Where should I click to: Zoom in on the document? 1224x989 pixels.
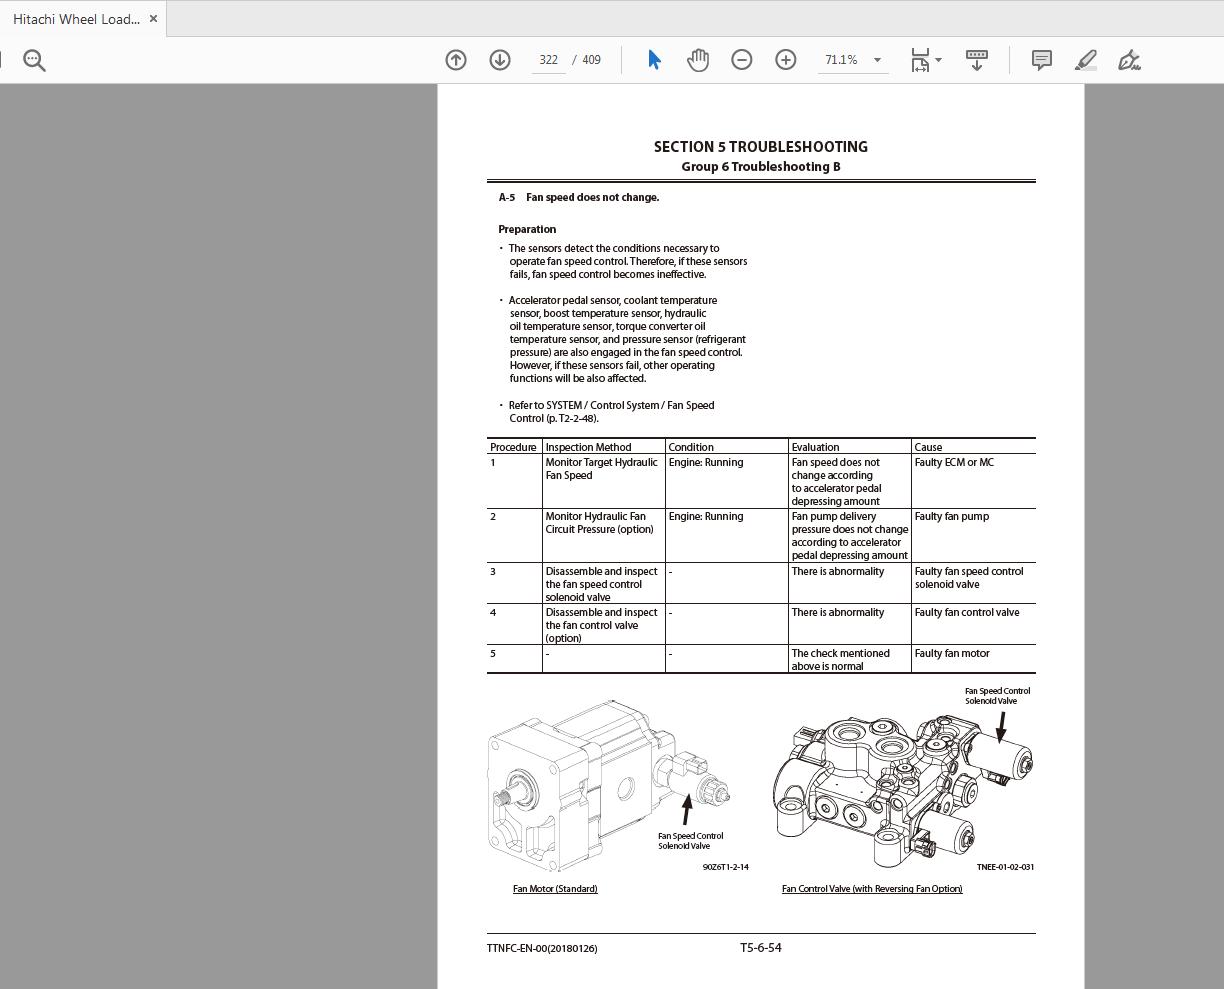(785, 60)
